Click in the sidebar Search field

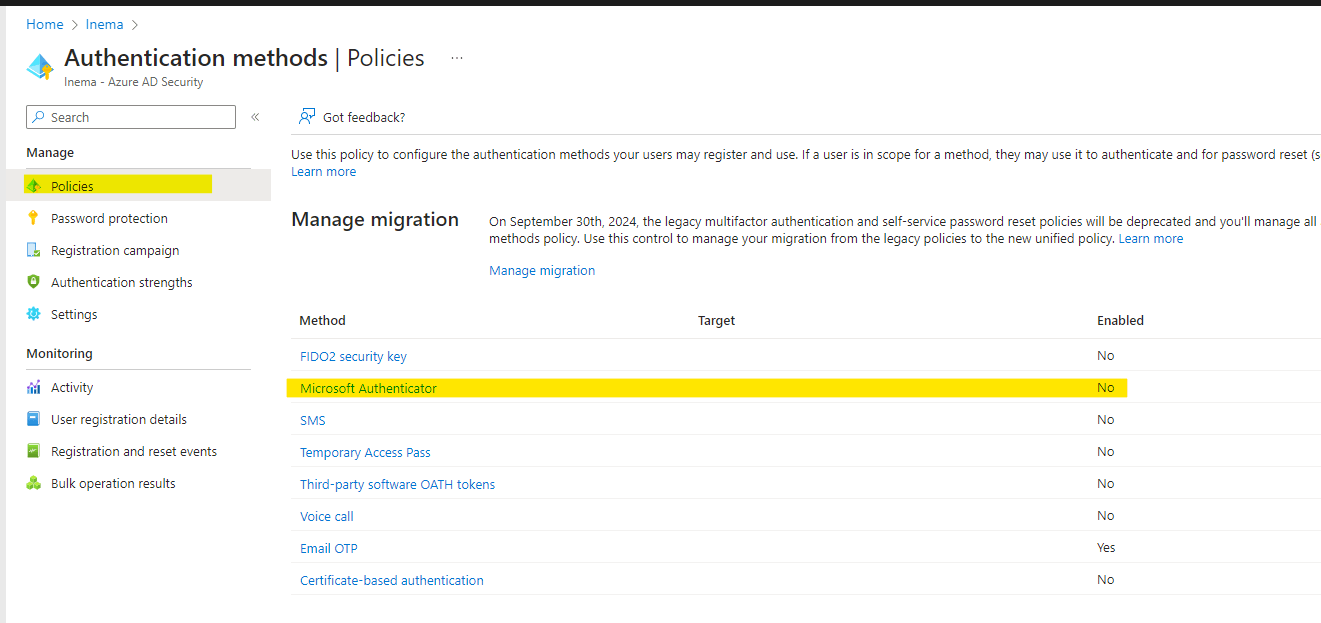[131, 117]
